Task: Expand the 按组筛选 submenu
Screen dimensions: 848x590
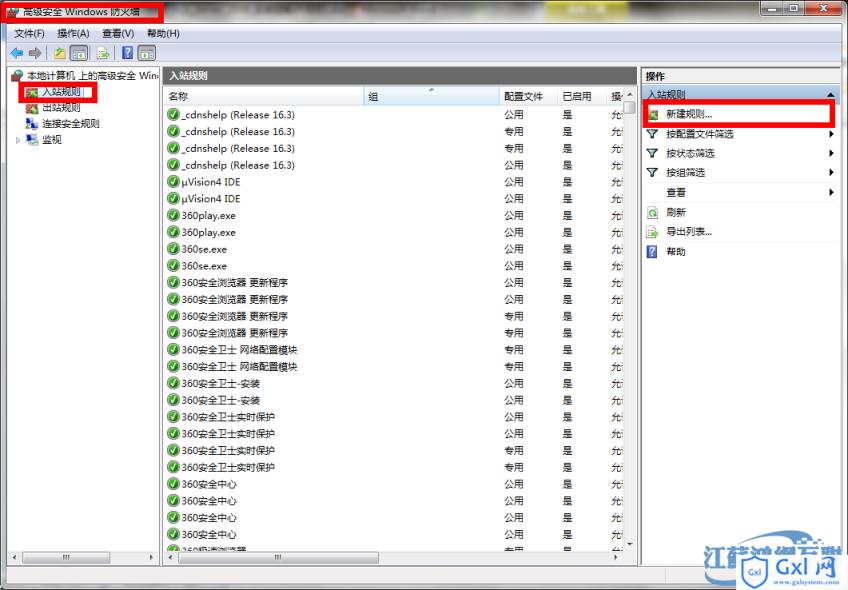Action: (x=831, y=173)
